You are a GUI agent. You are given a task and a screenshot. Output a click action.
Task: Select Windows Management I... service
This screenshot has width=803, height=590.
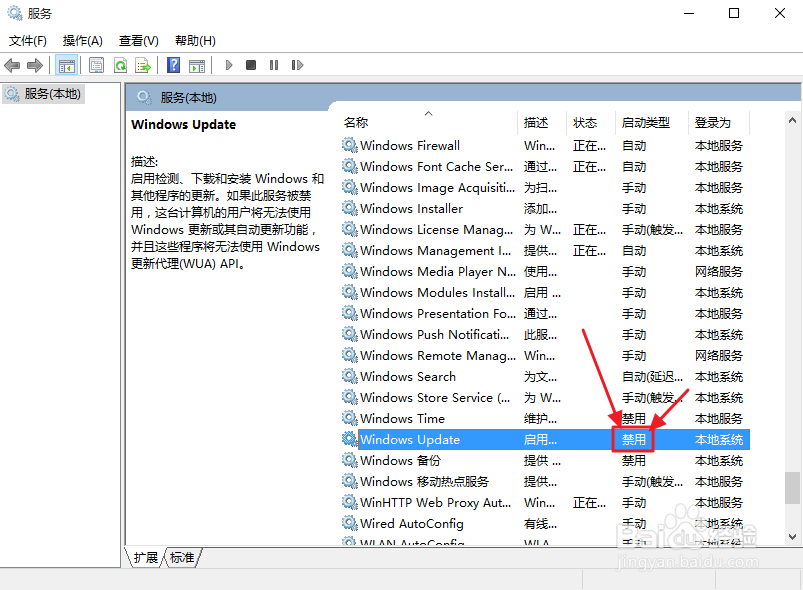(x=545, y=250)
